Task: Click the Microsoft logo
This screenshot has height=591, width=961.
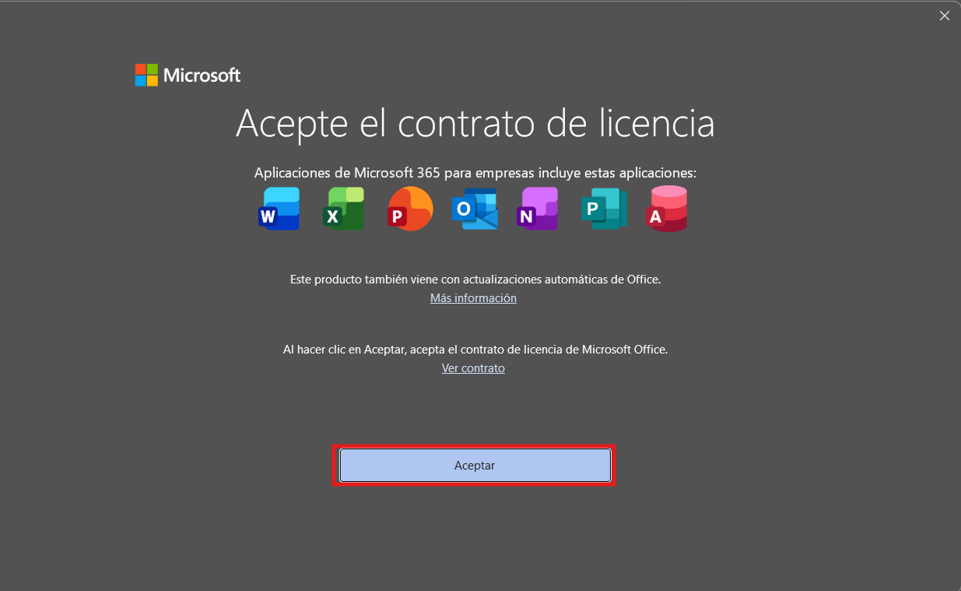Action: pyautogui.click(x=188, y=75)
